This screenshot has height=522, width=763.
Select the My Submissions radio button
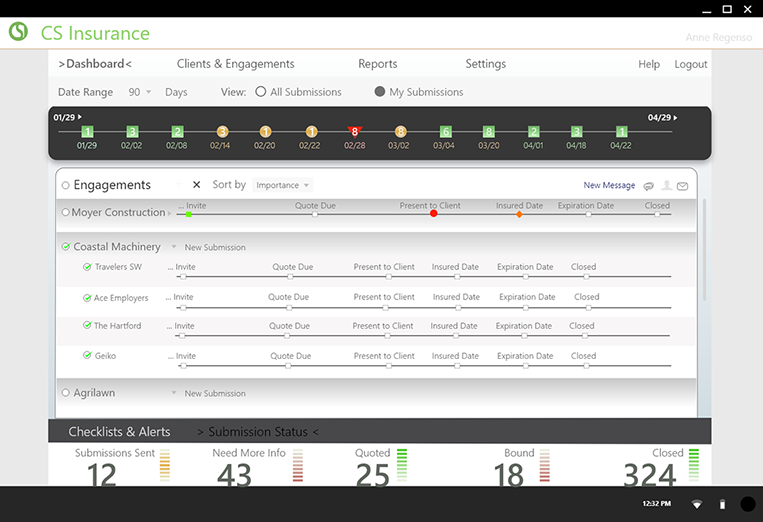pos(380,92)
